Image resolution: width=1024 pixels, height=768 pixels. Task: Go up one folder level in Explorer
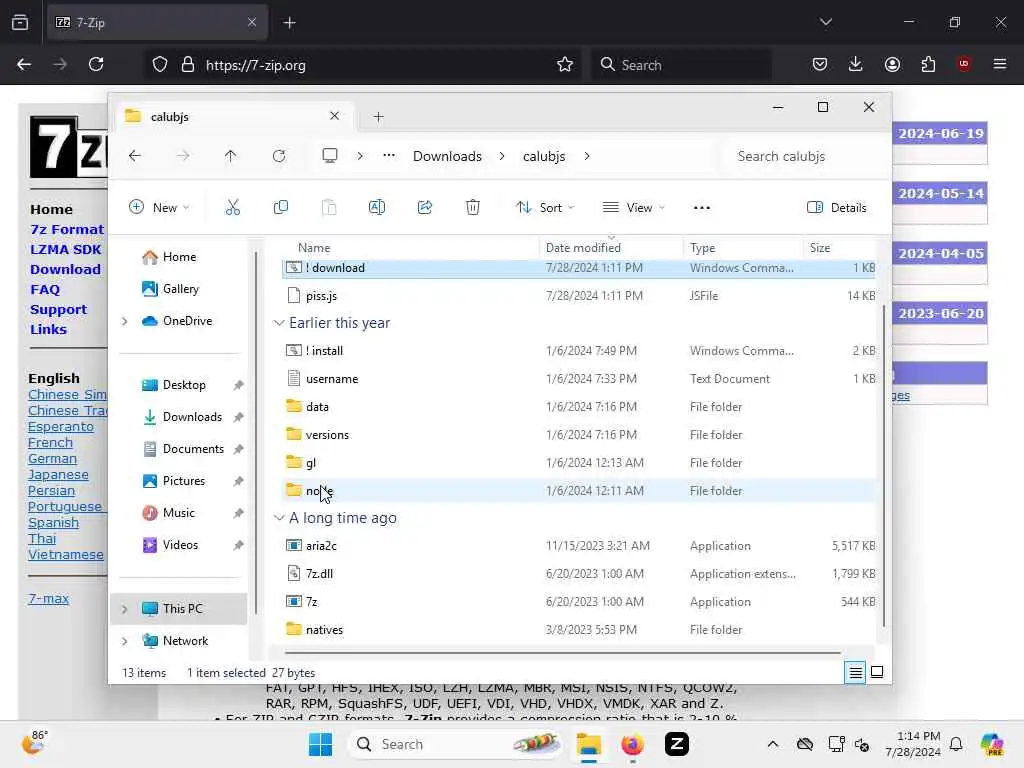pyautogui.click(x=231, y=156)
